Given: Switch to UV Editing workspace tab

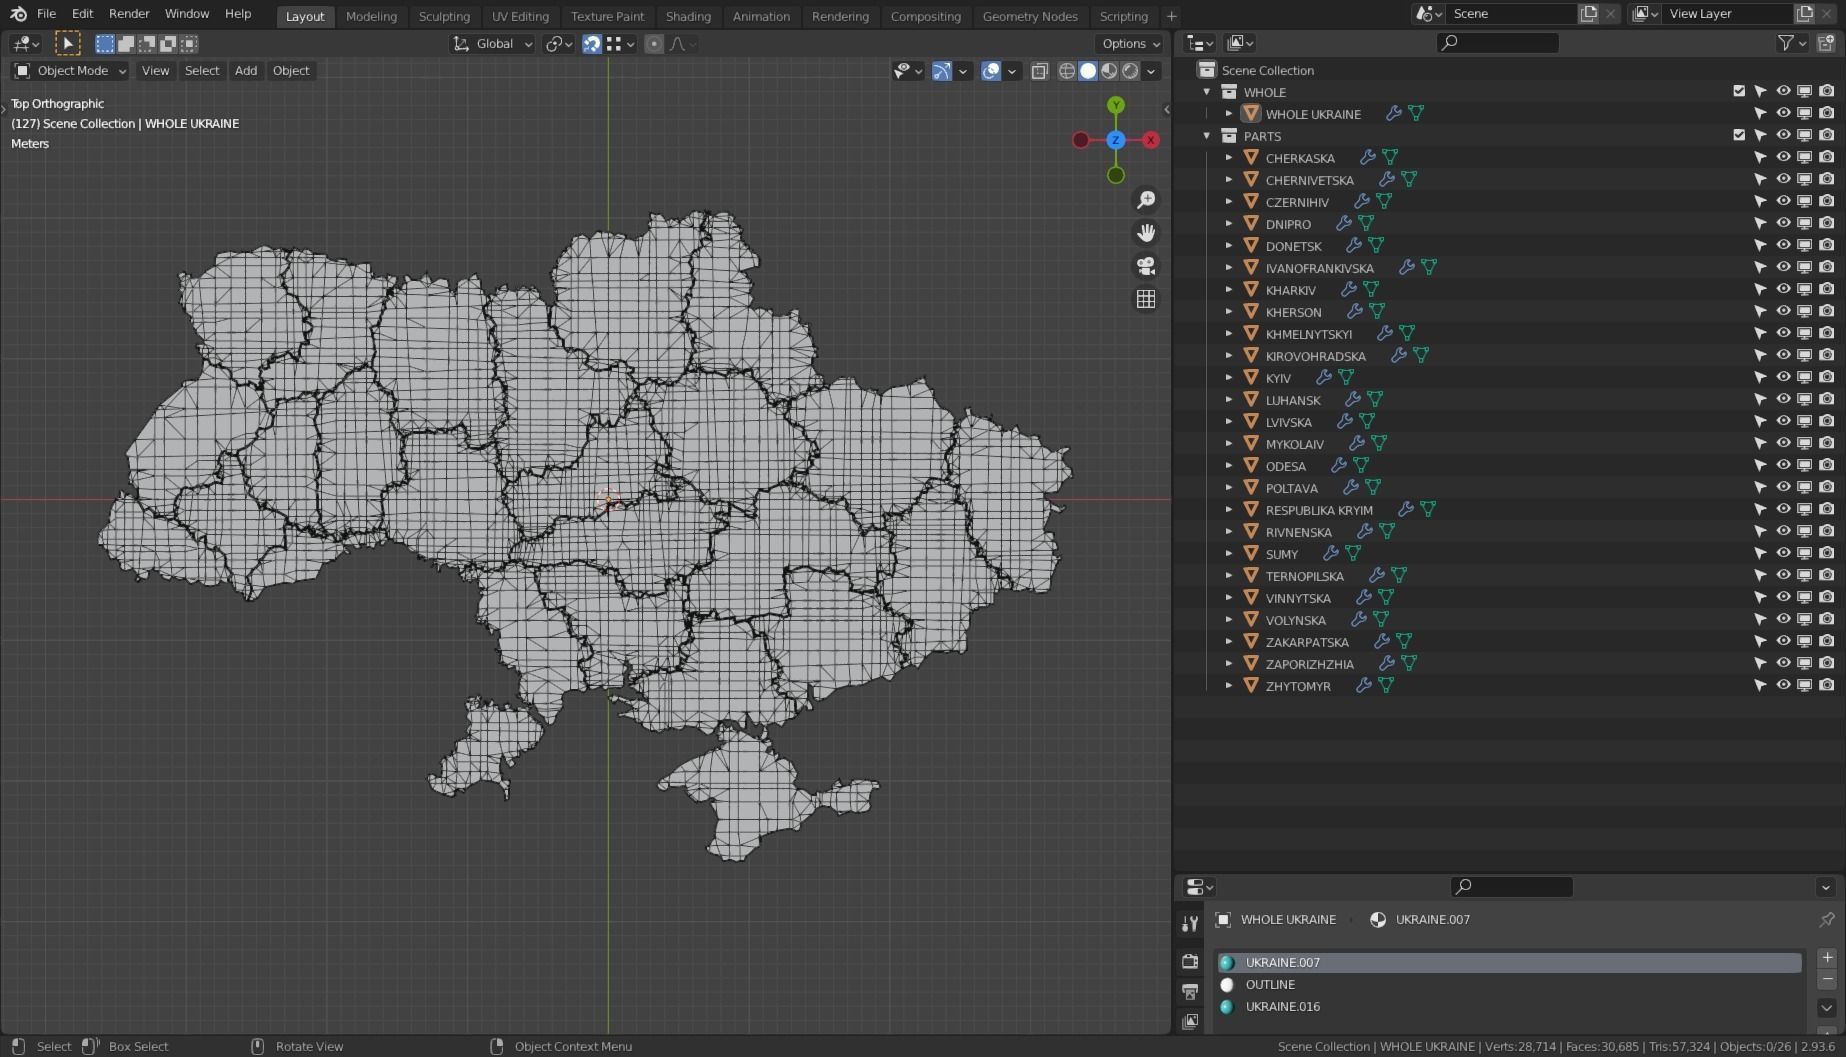Looking at the screenshot, I should (x=520, y=16).
